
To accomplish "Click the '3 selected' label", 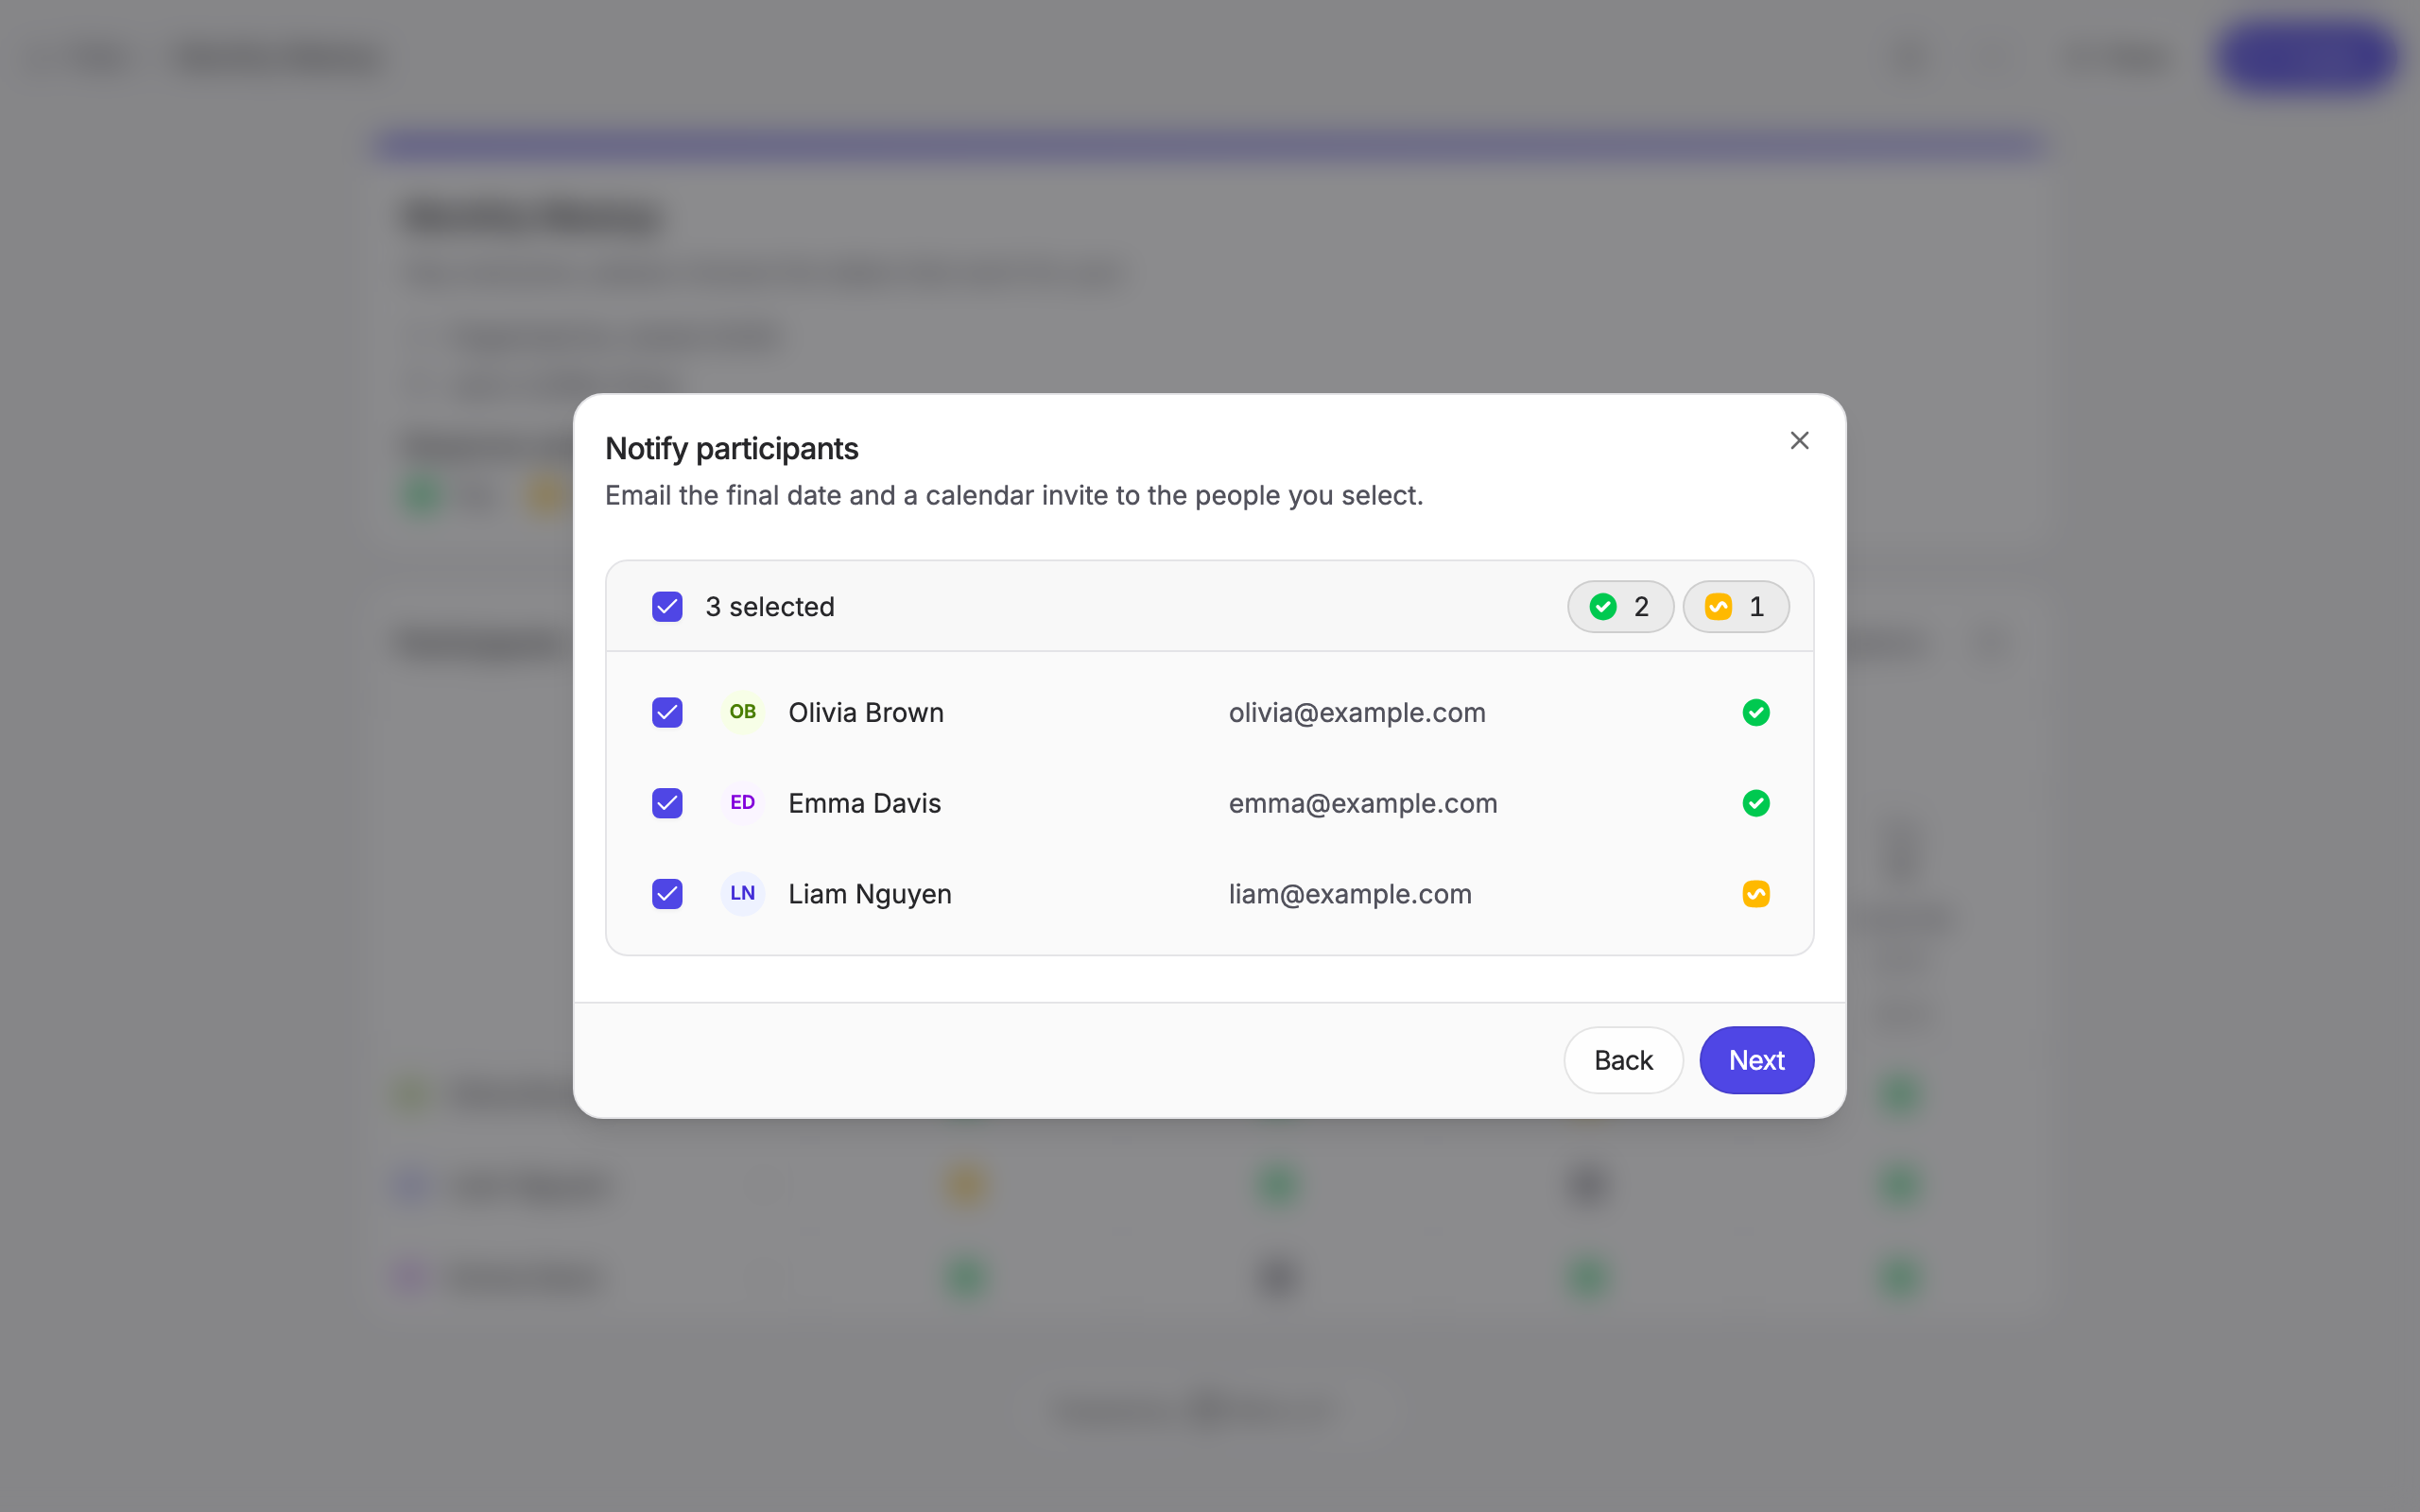I will 769,607.
